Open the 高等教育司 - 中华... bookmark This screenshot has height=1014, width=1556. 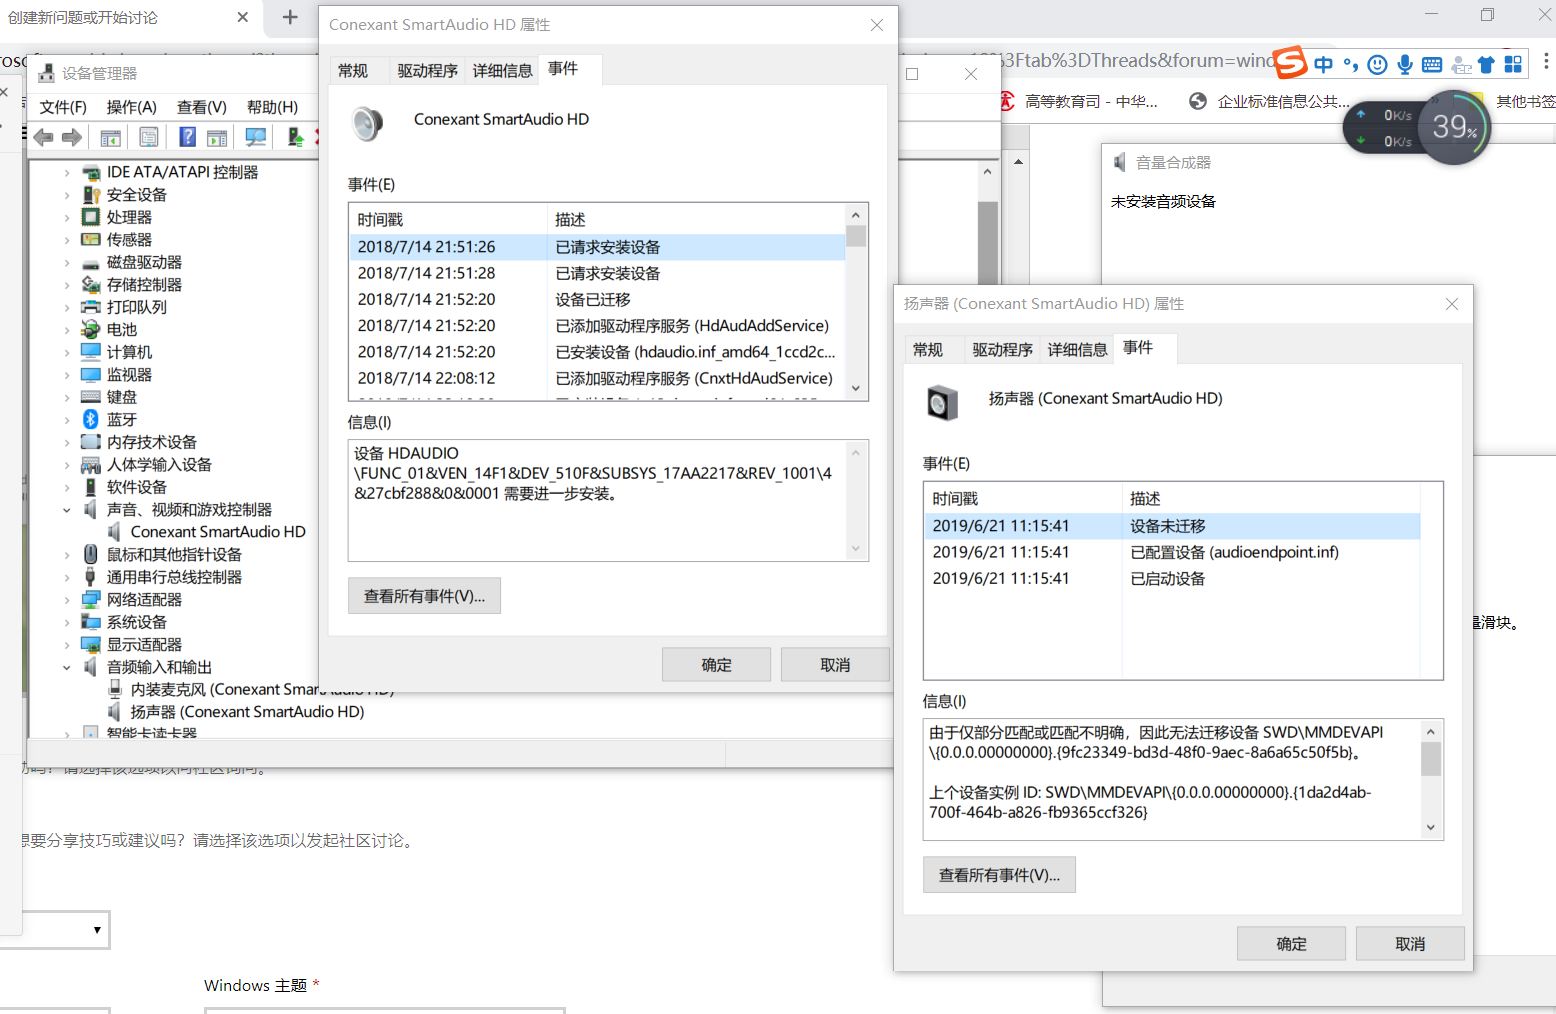point(1079,101)
